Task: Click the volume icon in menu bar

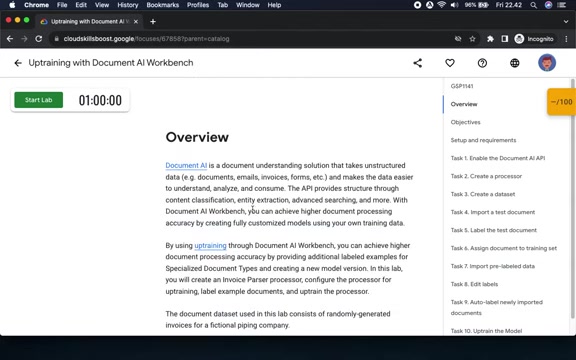Action: coord(454,5)
